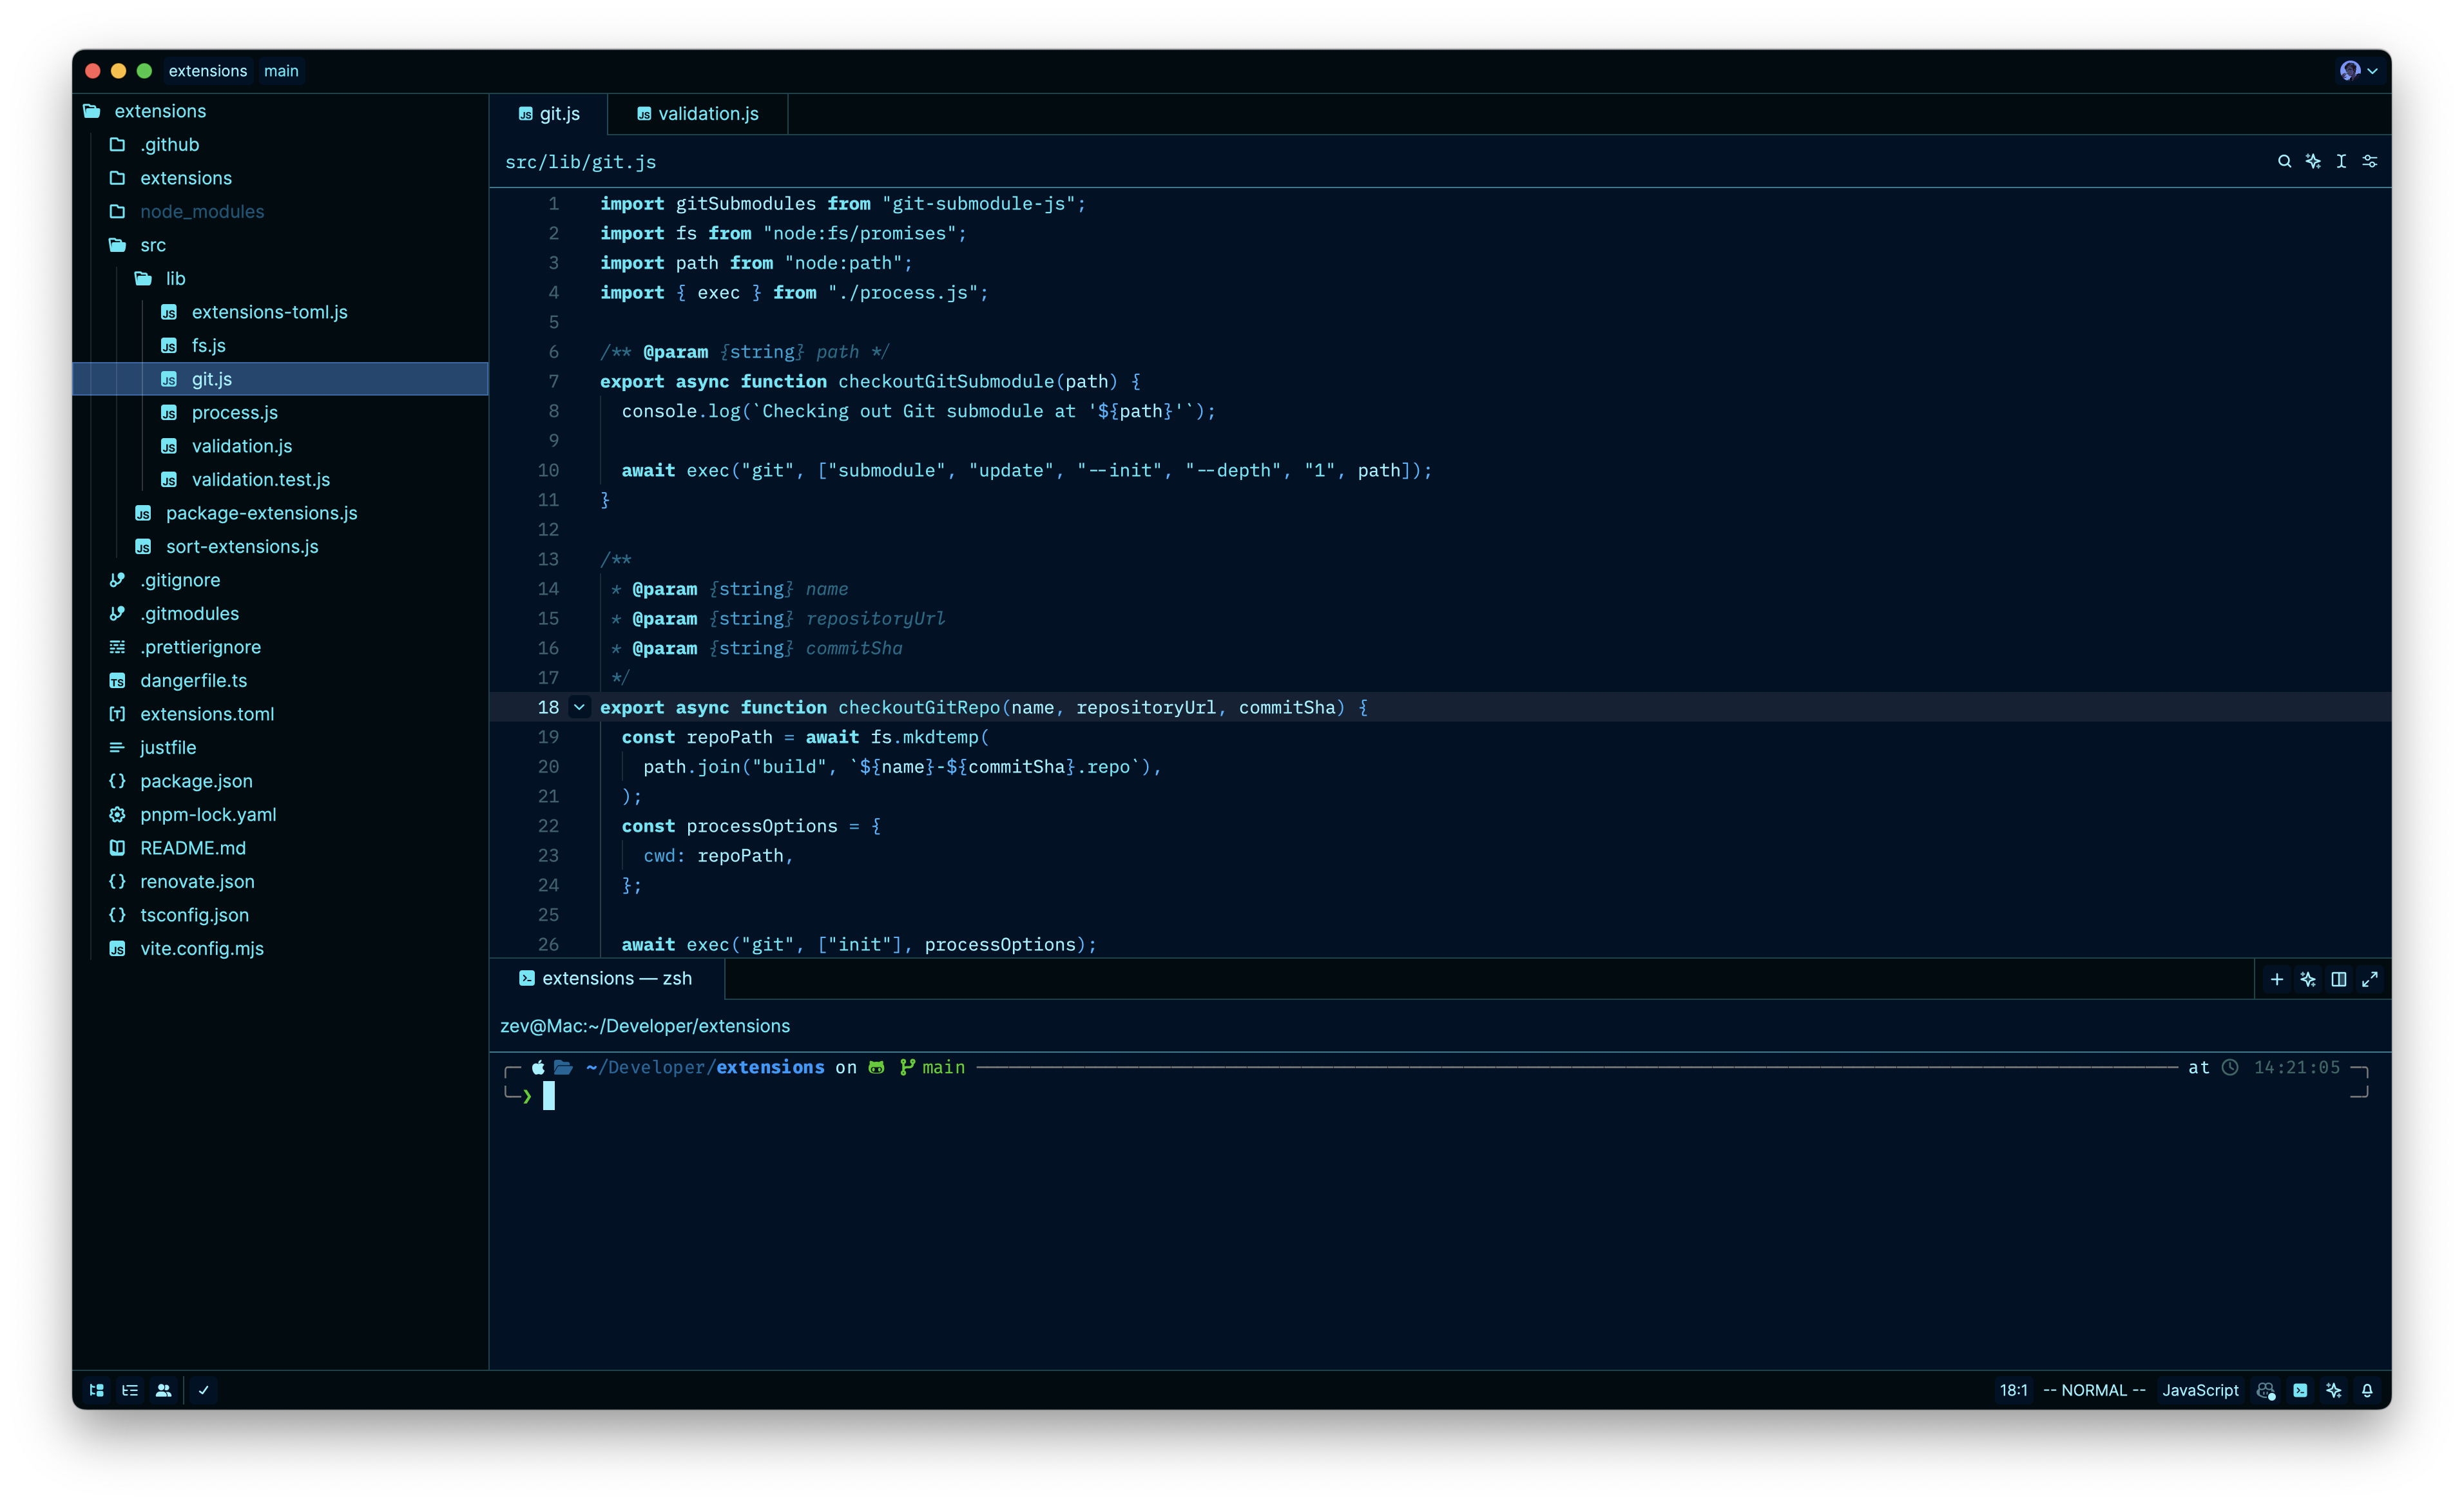Open inline assist sparkle icon in editor toolbar
This screenshot has width=2464, height=1505.
pyautogui.click(x=2313, y=161)
